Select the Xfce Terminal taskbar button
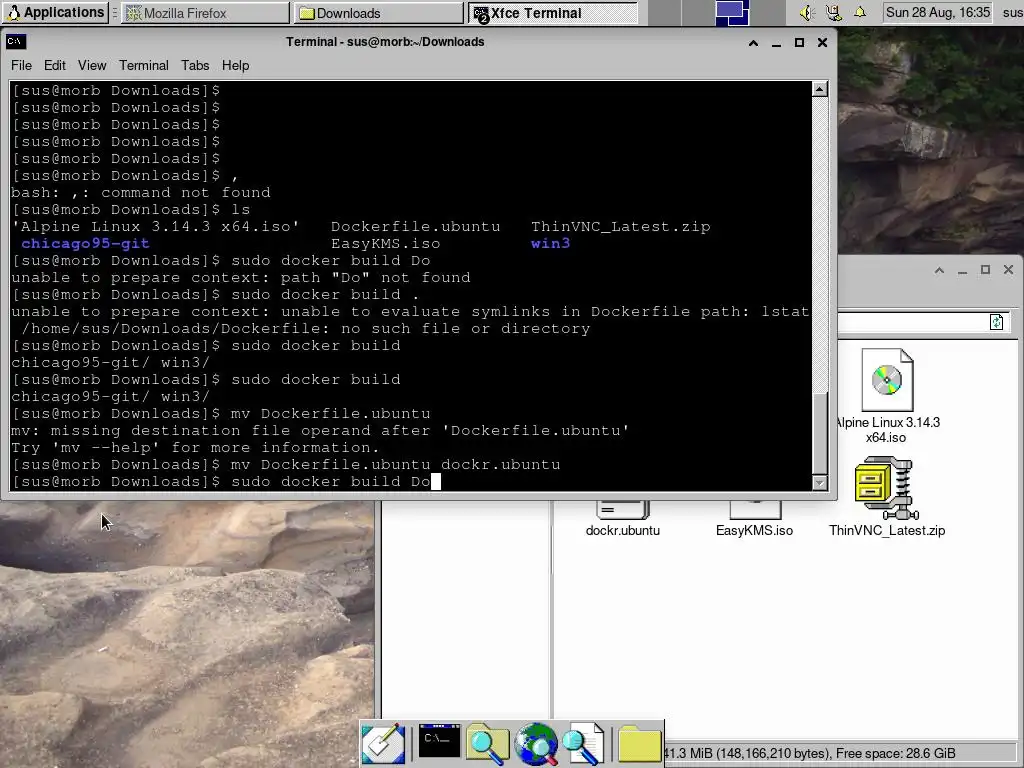The image size is (1024, 768). tap(552, 12)
